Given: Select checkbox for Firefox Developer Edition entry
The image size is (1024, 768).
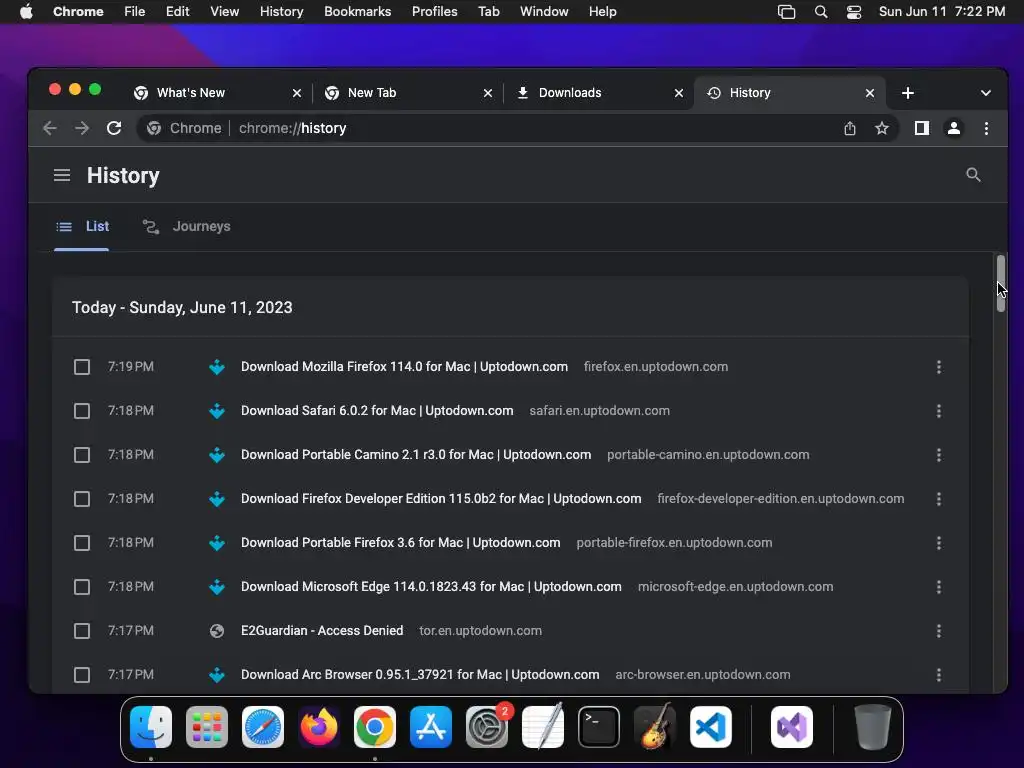Looking at the screenshot, I should (82, 499).
